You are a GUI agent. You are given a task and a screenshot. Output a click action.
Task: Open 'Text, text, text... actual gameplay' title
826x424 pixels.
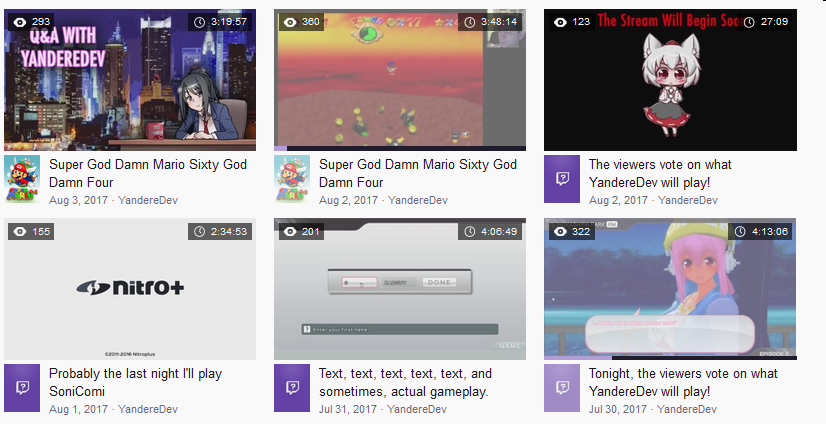coord(405,382)
